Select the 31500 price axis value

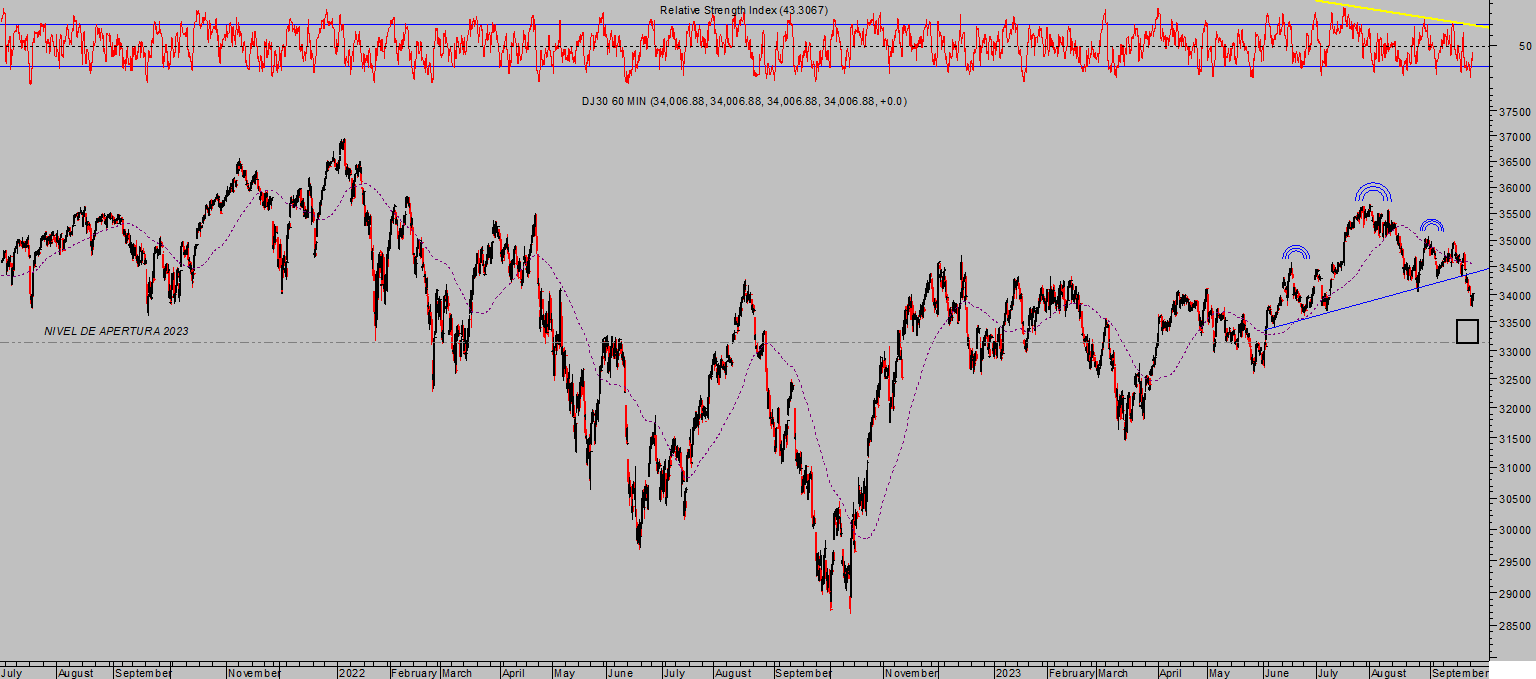click(x=1516, y=438)
